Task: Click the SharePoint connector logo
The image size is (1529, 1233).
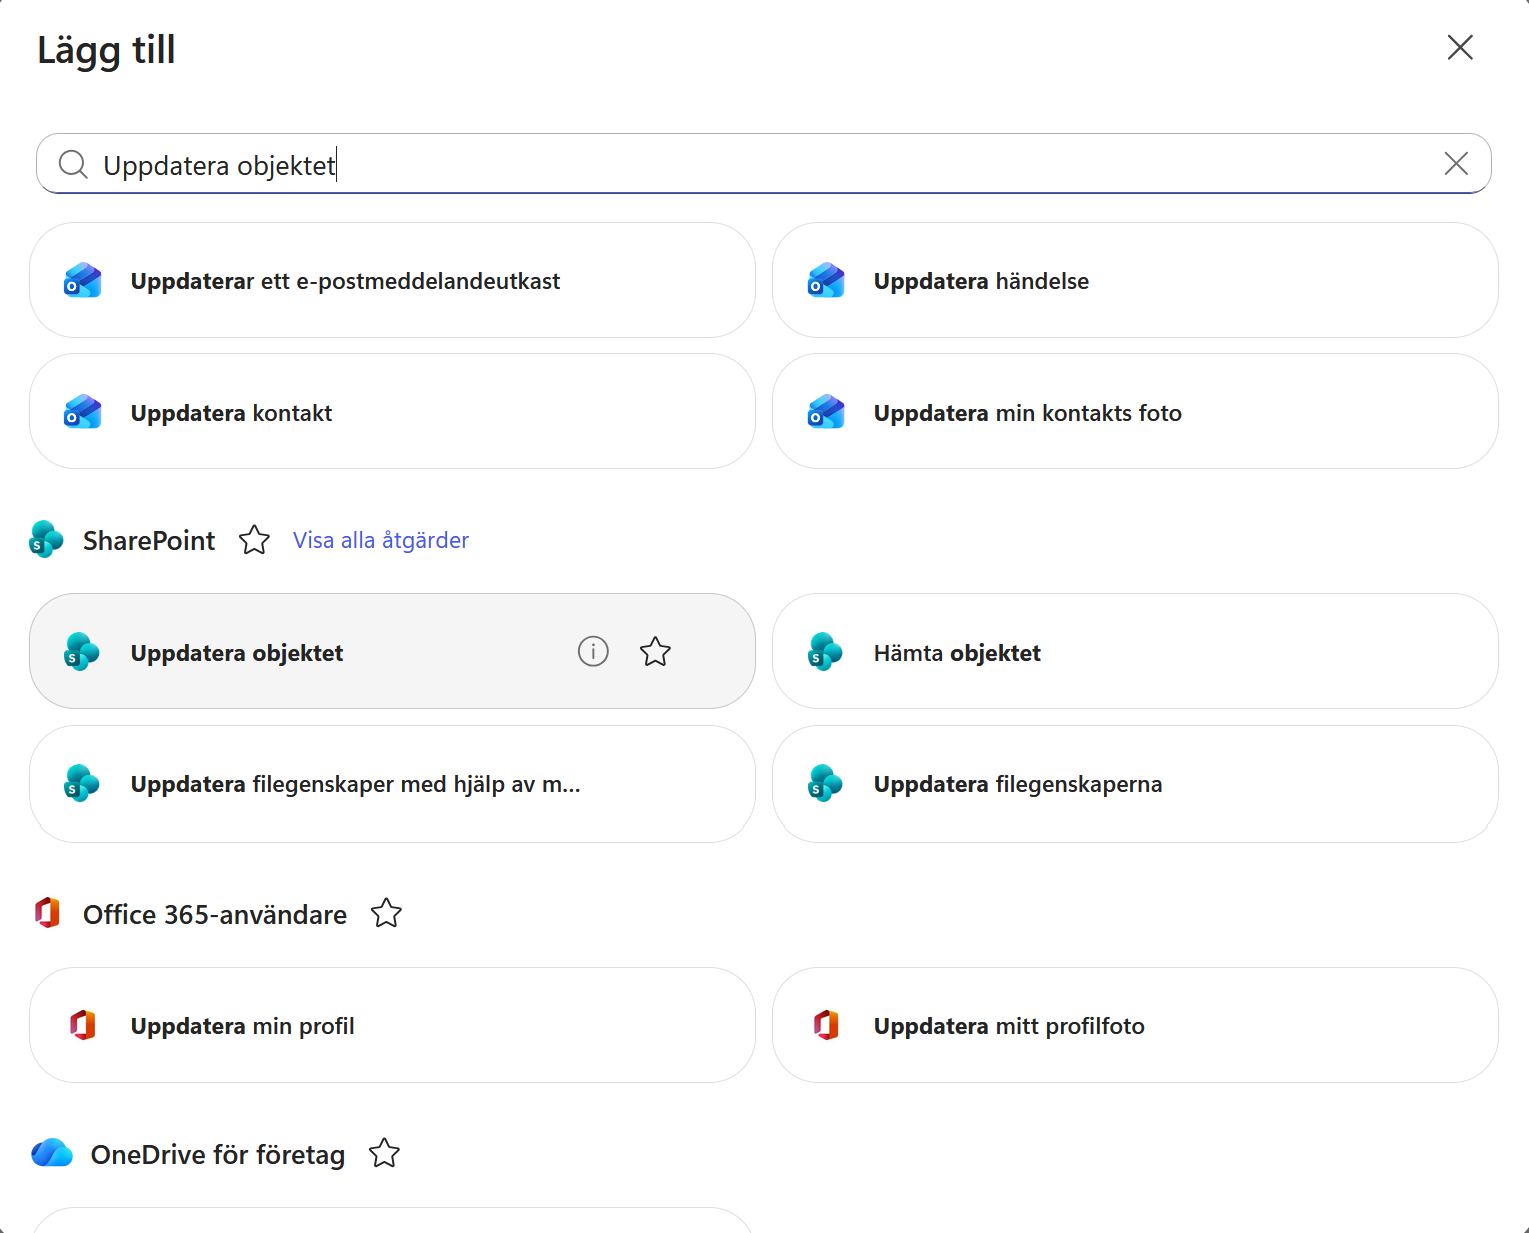Action: point(47,540)
